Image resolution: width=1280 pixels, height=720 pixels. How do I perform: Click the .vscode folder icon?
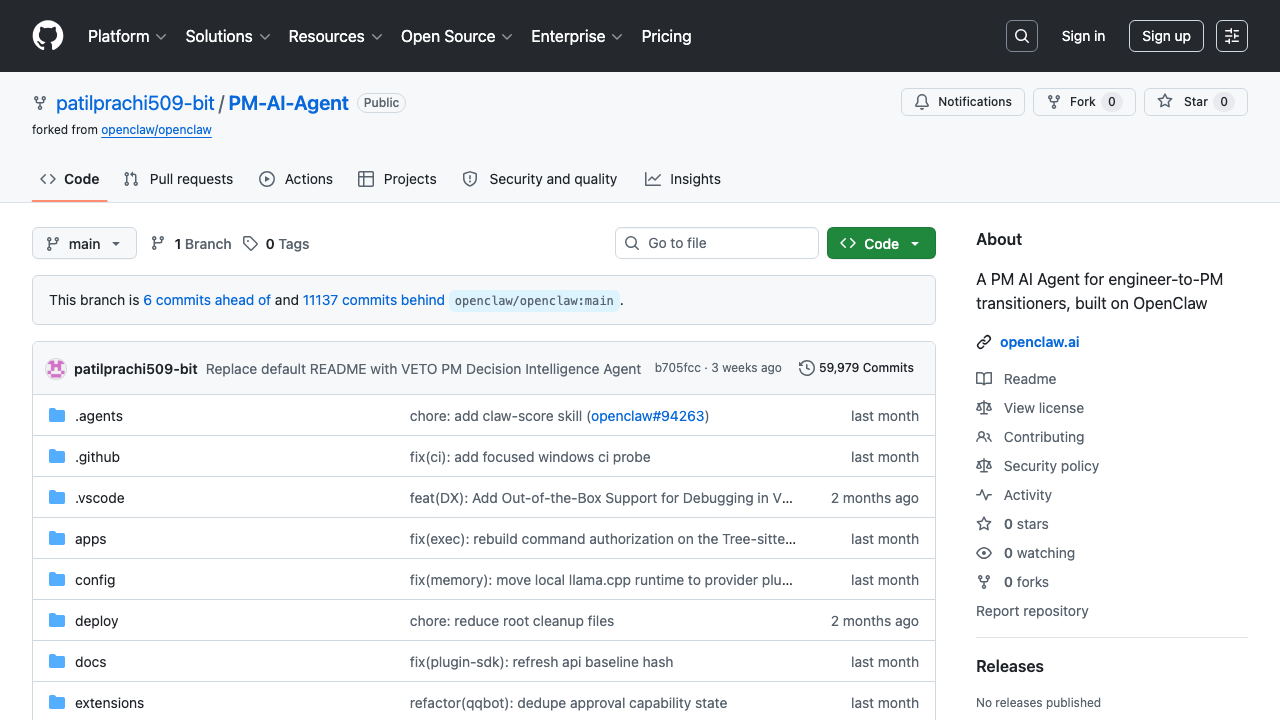(x=57, y=498)
